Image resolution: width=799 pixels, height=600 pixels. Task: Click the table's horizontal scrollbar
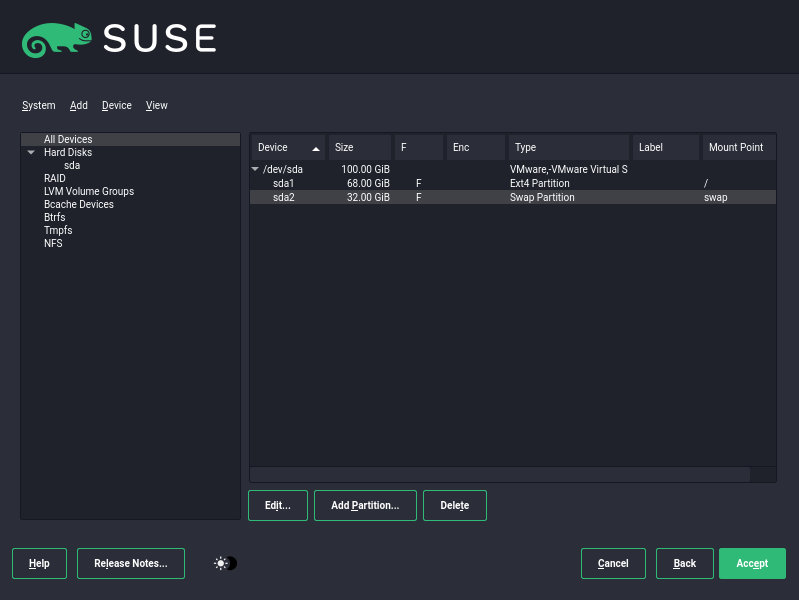pos(500,474)
